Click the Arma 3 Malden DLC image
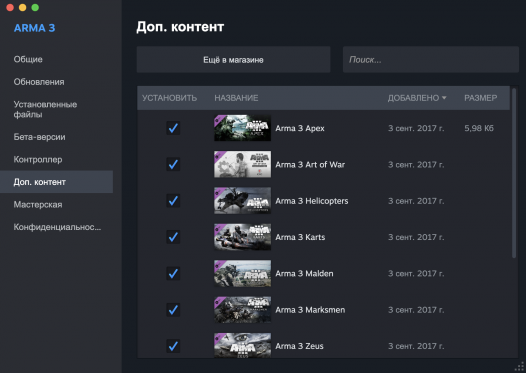 tap(242, 273)
